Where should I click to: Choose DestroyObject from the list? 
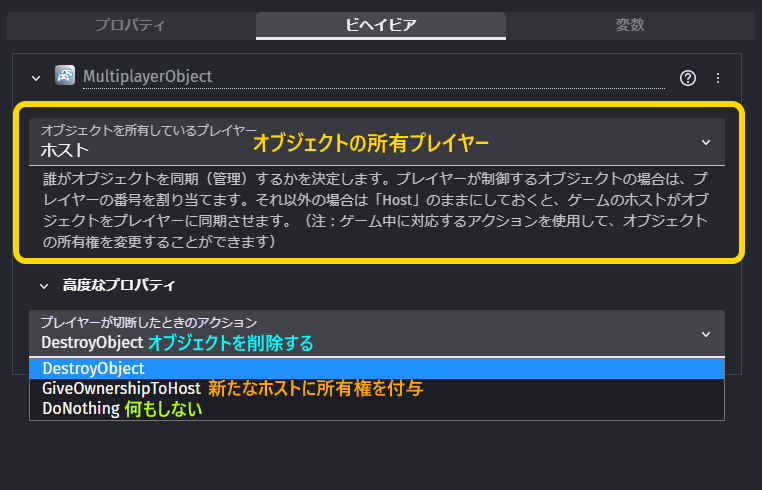[377, 368]
